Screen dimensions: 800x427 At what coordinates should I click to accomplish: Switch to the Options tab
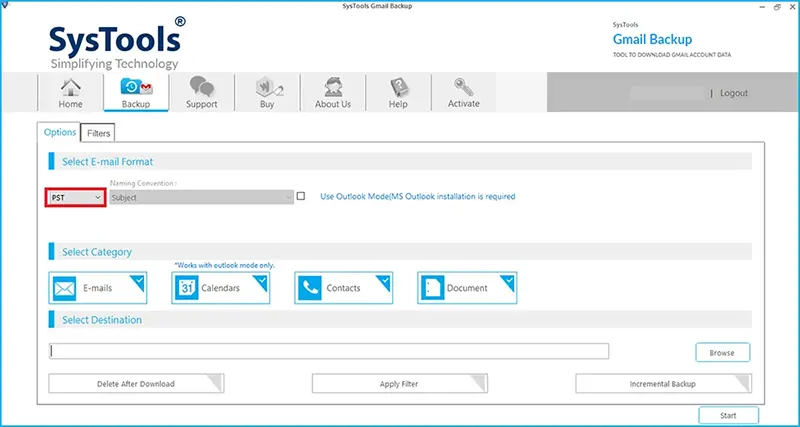click(x=60, y=132)
